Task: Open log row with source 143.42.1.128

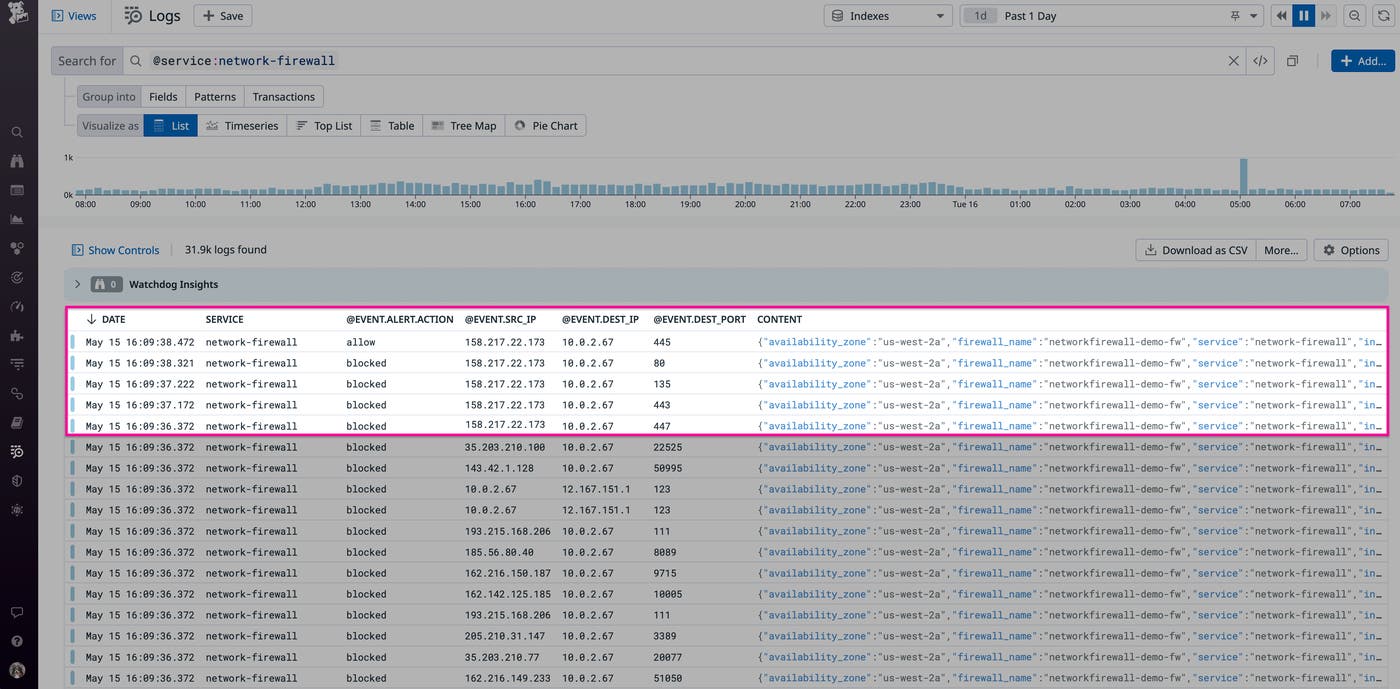Action: (x=726, y=468)
